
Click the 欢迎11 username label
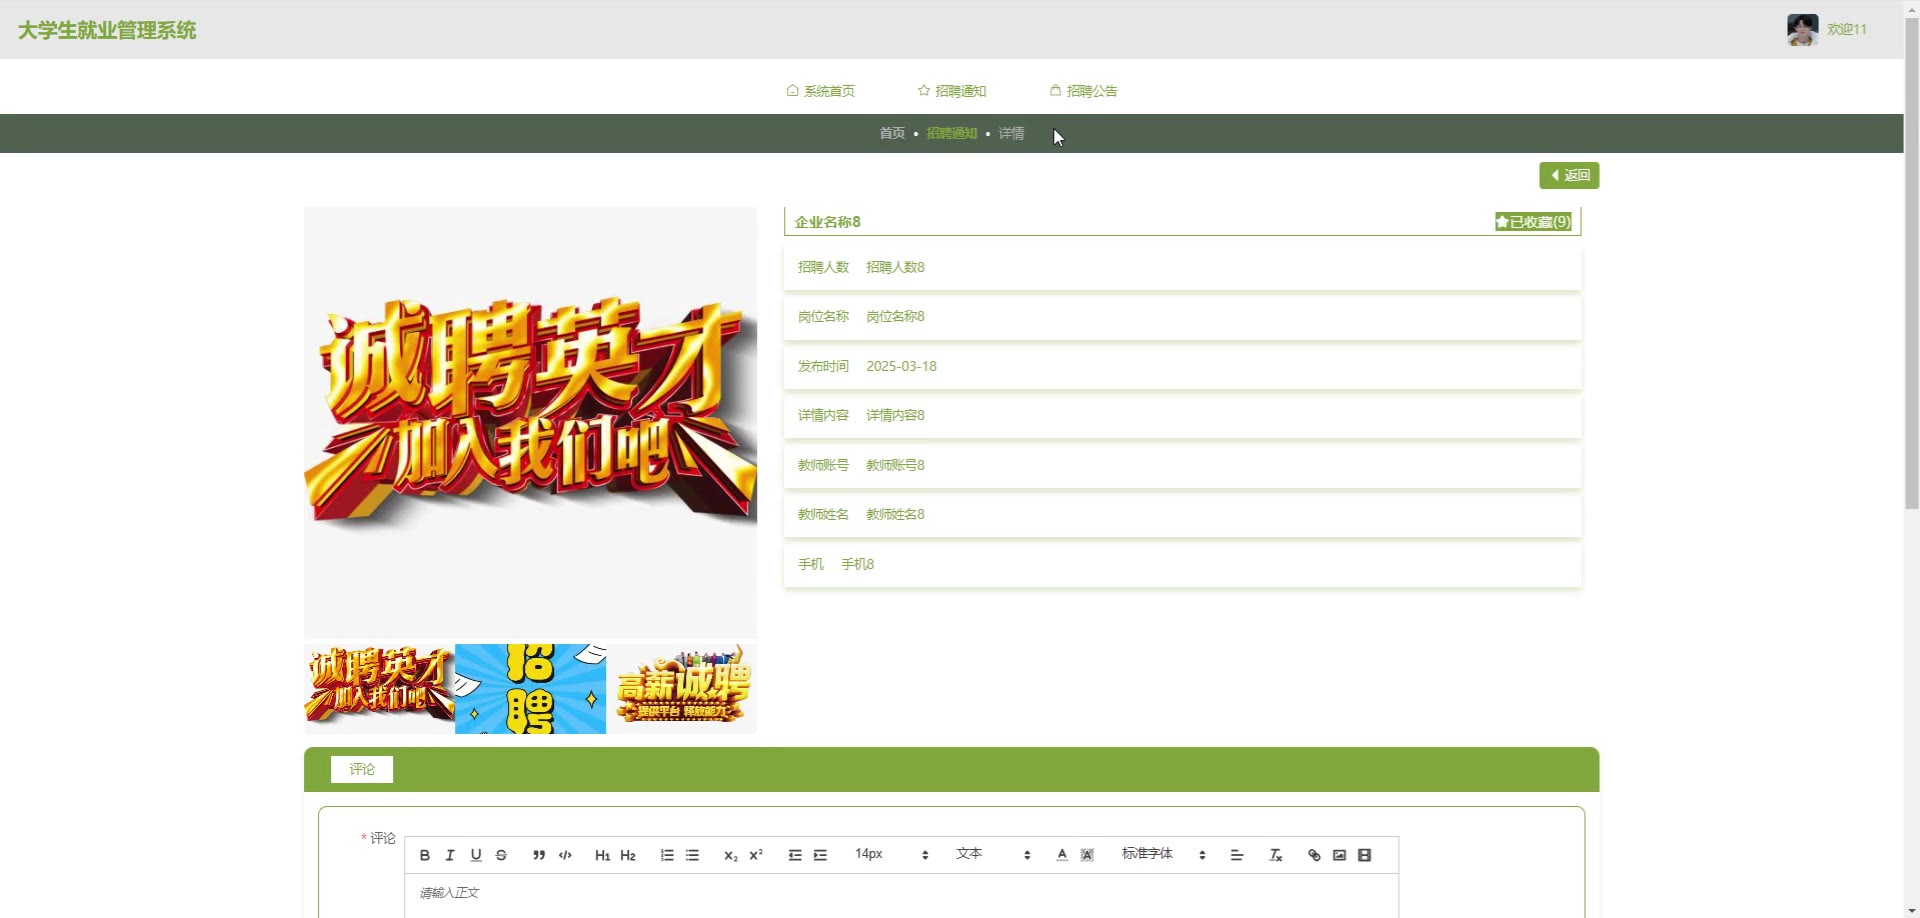click(x=1847, y=29)
